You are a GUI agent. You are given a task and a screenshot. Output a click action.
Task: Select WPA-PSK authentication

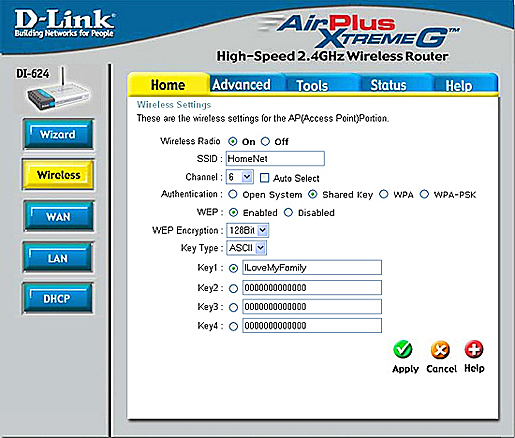424,194
